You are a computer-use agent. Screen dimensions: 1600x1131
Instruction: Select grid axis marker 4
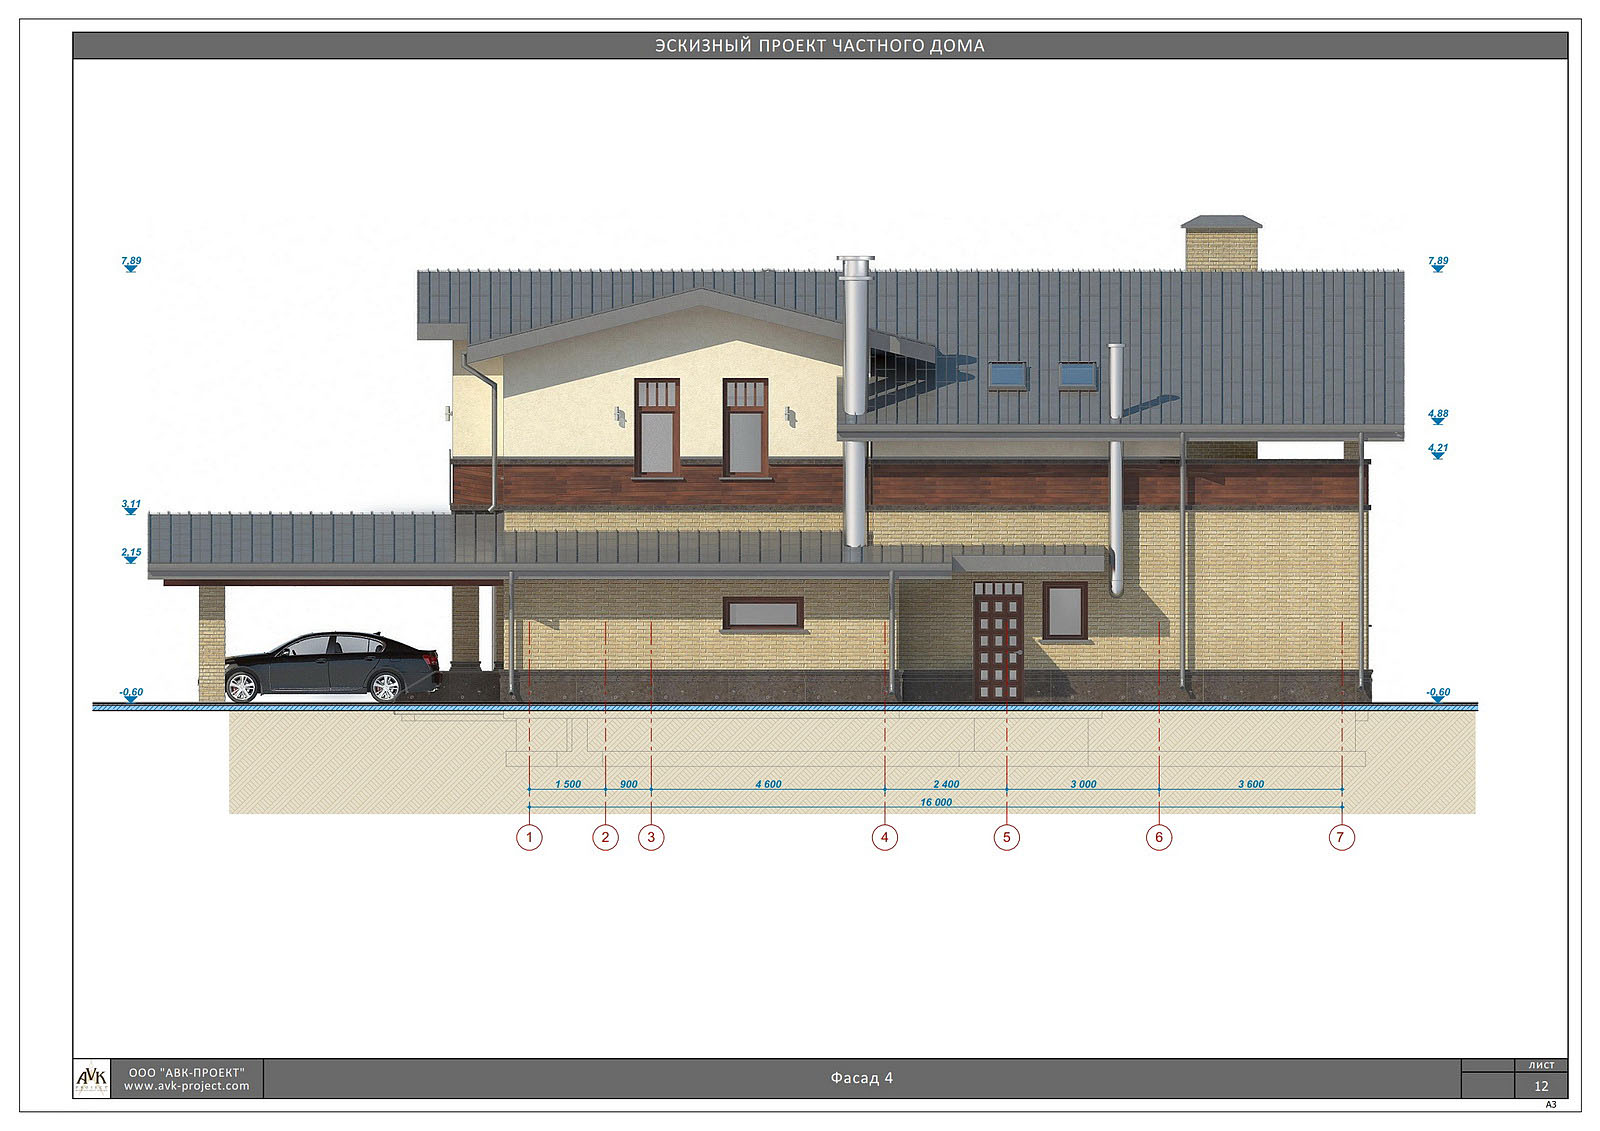tap(884, 837)
